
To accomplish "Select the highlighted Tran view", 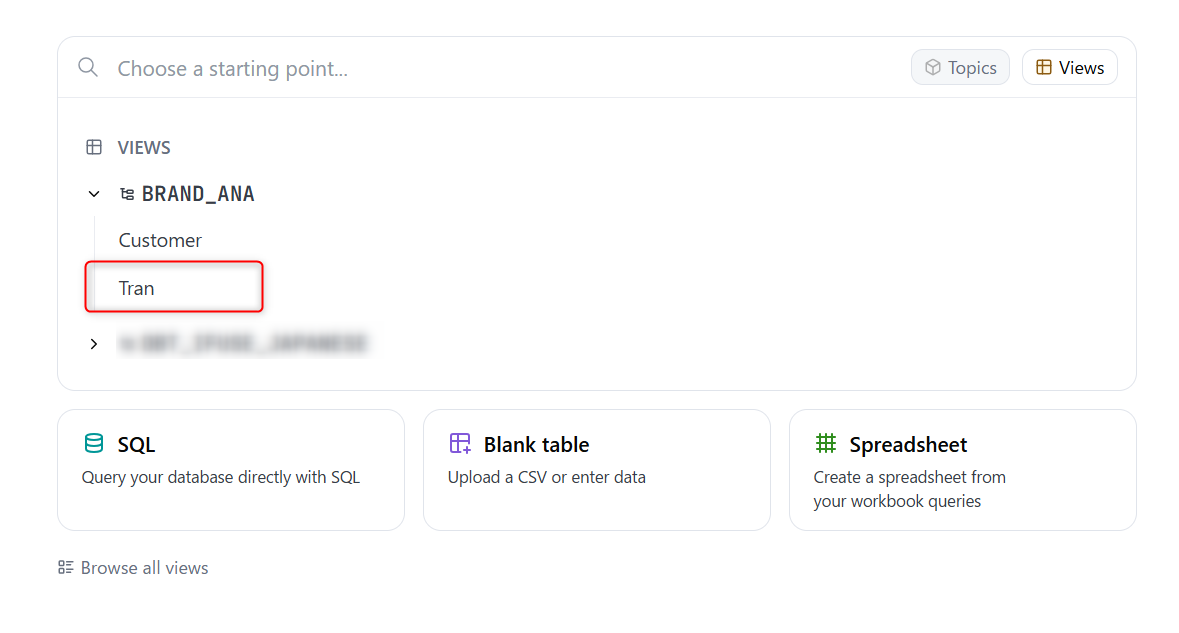I will coord(136,287).
